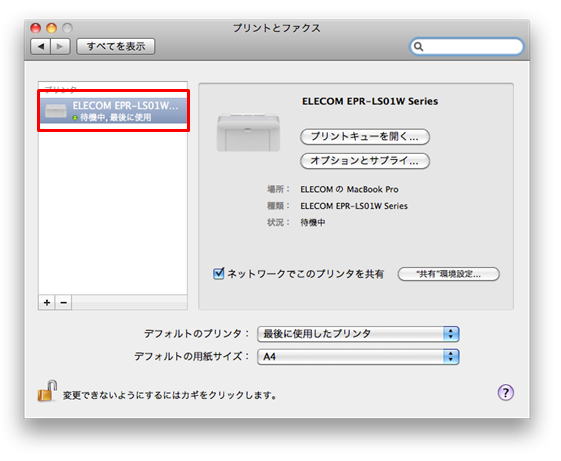Go forward with the right arrow button
The height and width of the screenshot is (461, 561).
[60, 47]
